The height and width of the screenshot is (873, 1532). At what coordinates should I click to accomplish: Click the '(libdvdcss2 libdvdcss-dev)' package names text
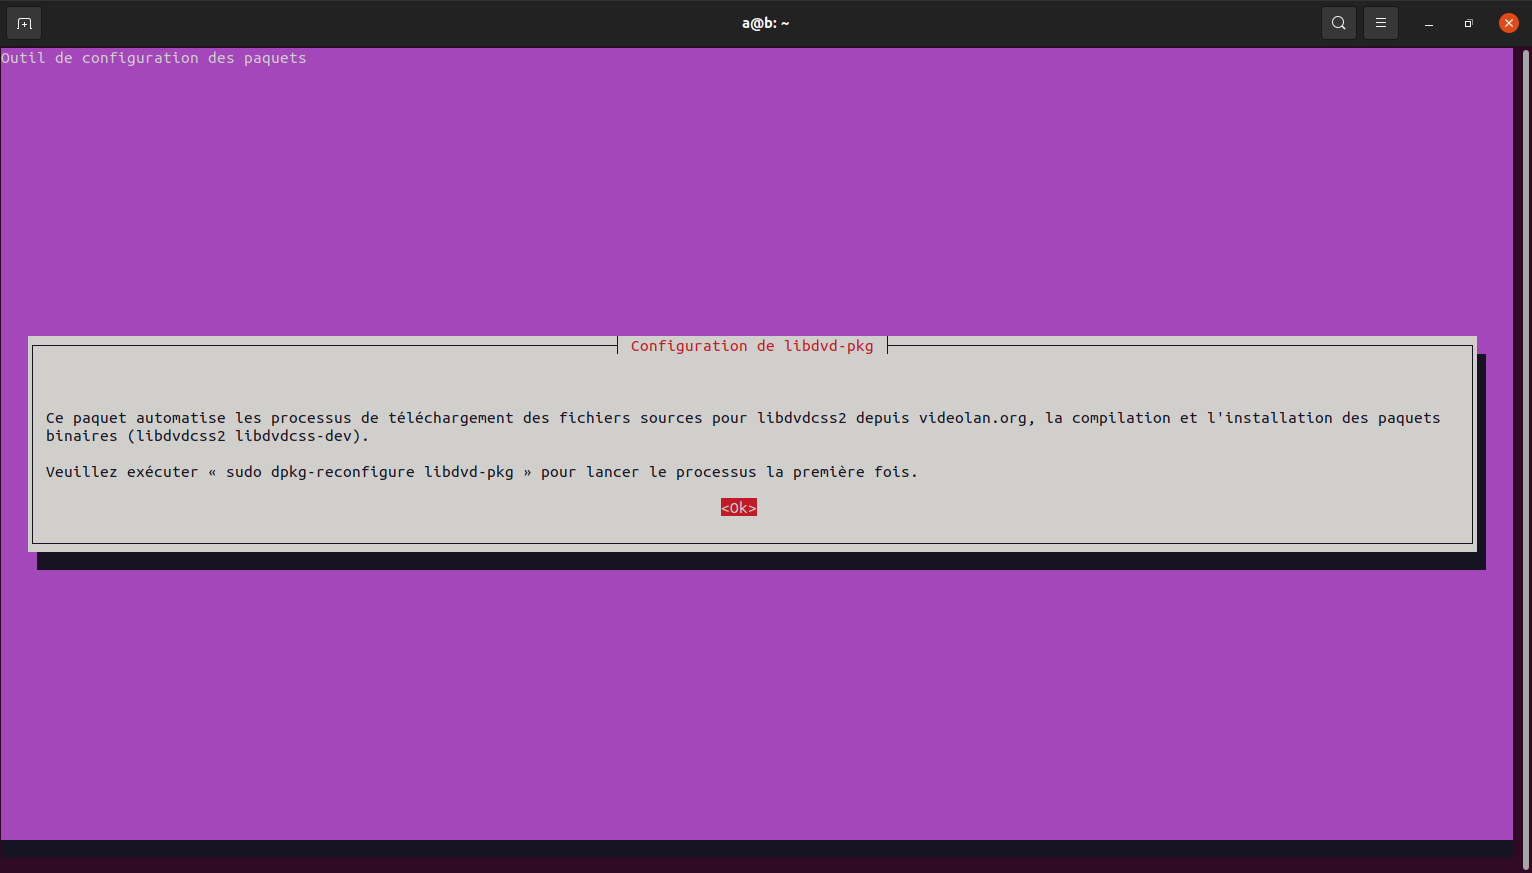[248, 436]
